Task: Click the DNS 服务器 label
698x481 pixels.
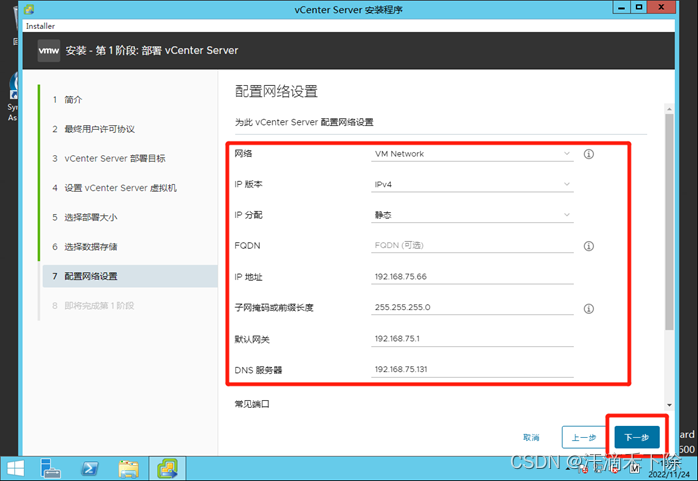Action: (258, 370)
